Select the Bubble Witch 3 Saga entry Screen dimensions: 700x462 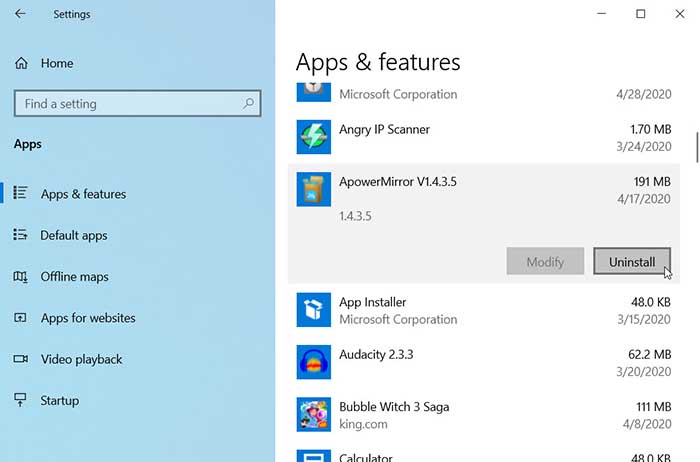tap(484, 415)
